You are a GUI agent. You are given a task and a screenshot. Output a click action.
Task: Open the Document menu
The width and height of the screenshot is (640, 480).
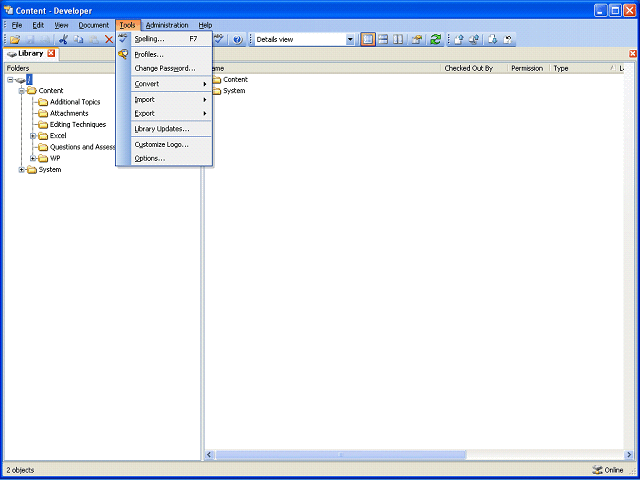pyautogui.click(x=94, y=25)
